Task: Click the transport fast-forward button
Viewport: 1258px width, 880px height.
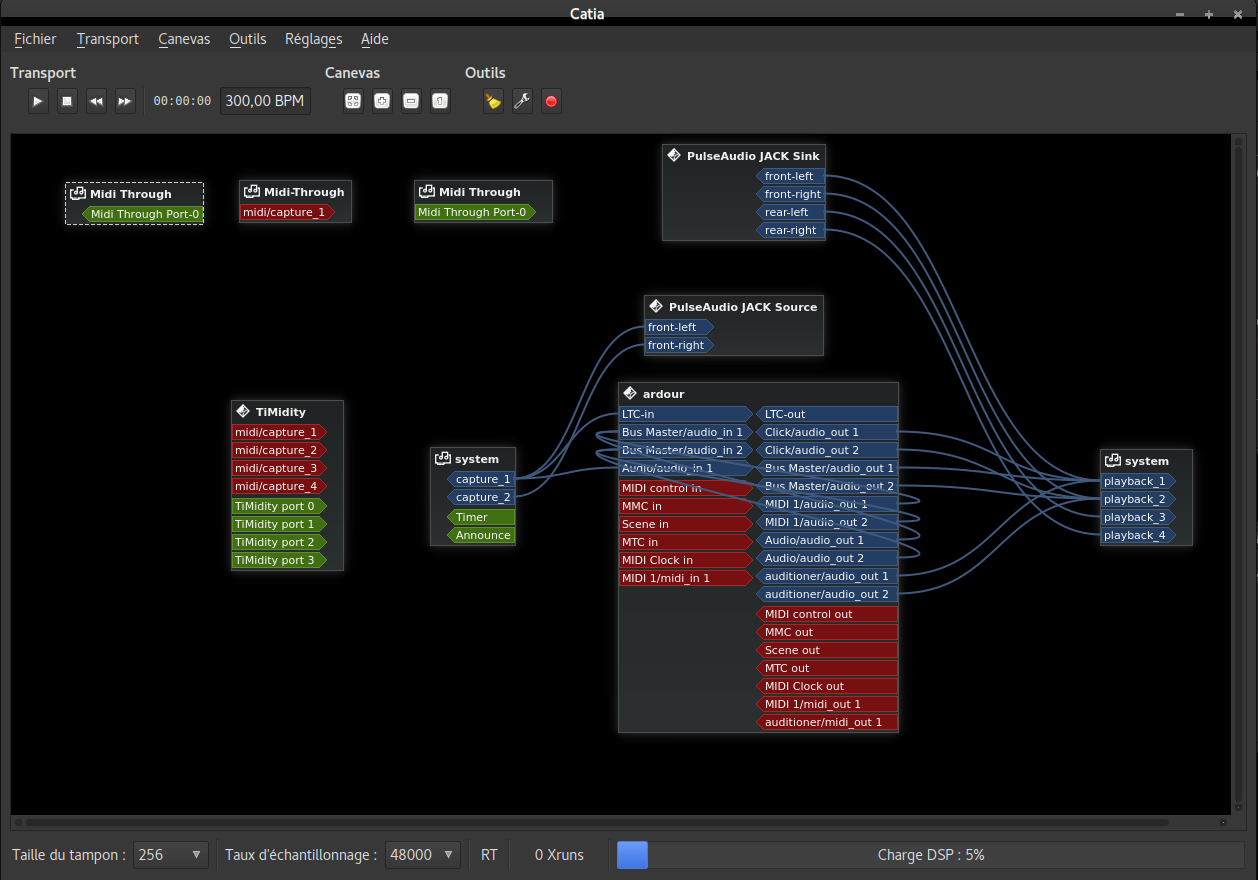Action: point(125,101)
